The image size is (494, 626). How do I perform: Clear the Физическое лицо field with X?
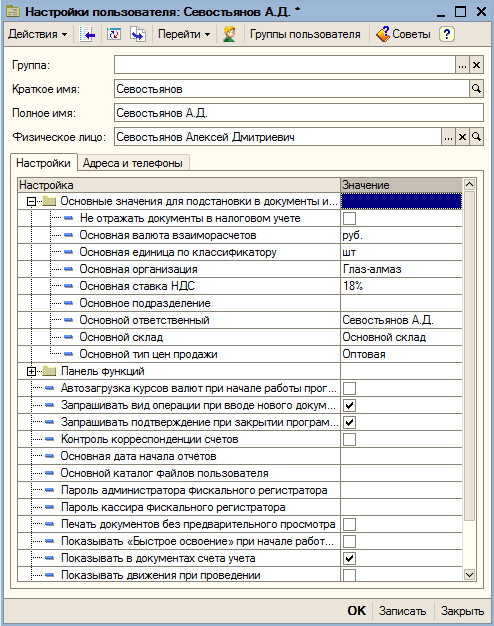pyautogui.click(x=462, y=137)
